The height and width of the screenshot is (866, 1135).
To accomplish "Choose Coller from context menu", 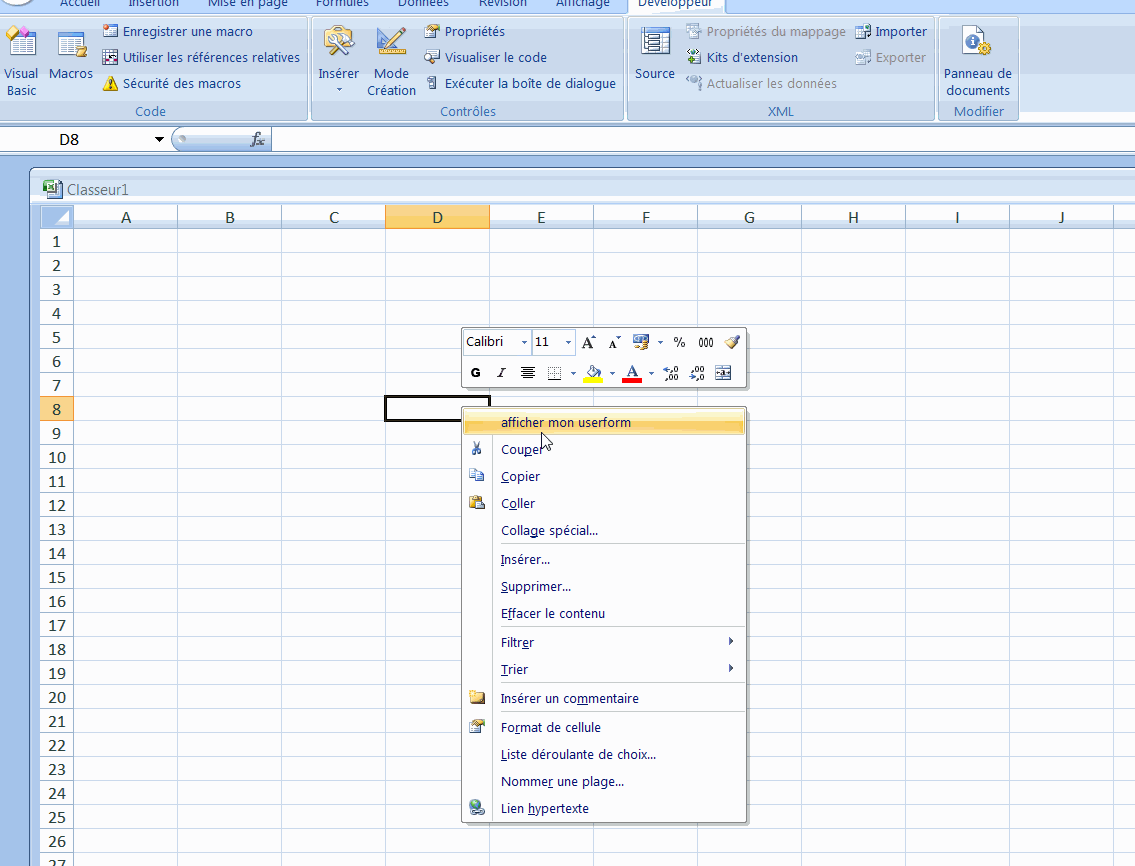I will (604, 503).
